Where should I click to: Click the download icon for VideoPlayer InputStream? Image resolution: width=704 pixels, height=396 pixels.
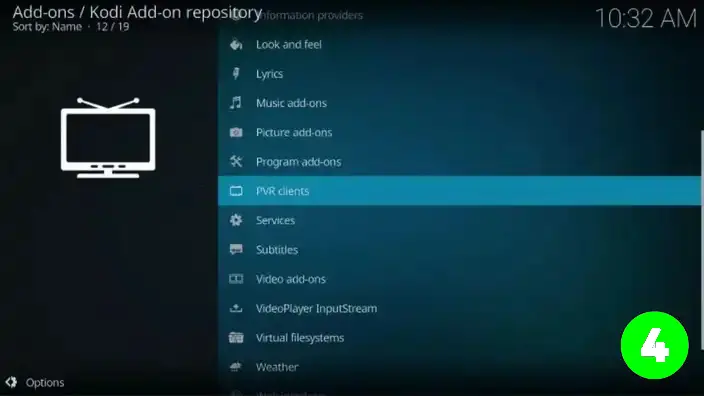tap(236, 308)
